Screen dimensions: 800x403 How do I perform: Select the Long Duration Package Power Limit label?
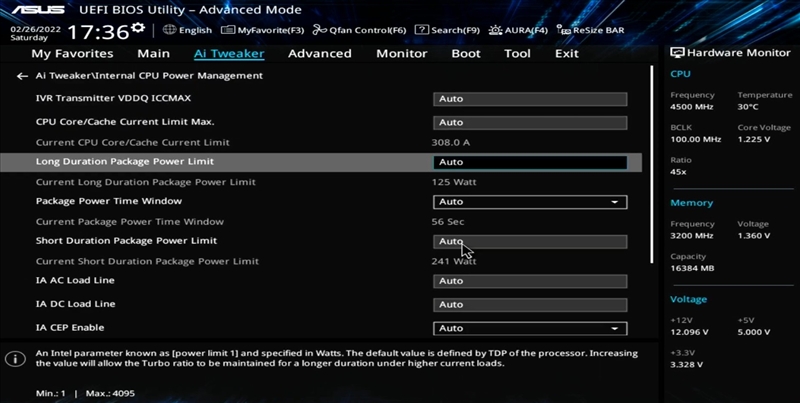click(x=124, y=161)
